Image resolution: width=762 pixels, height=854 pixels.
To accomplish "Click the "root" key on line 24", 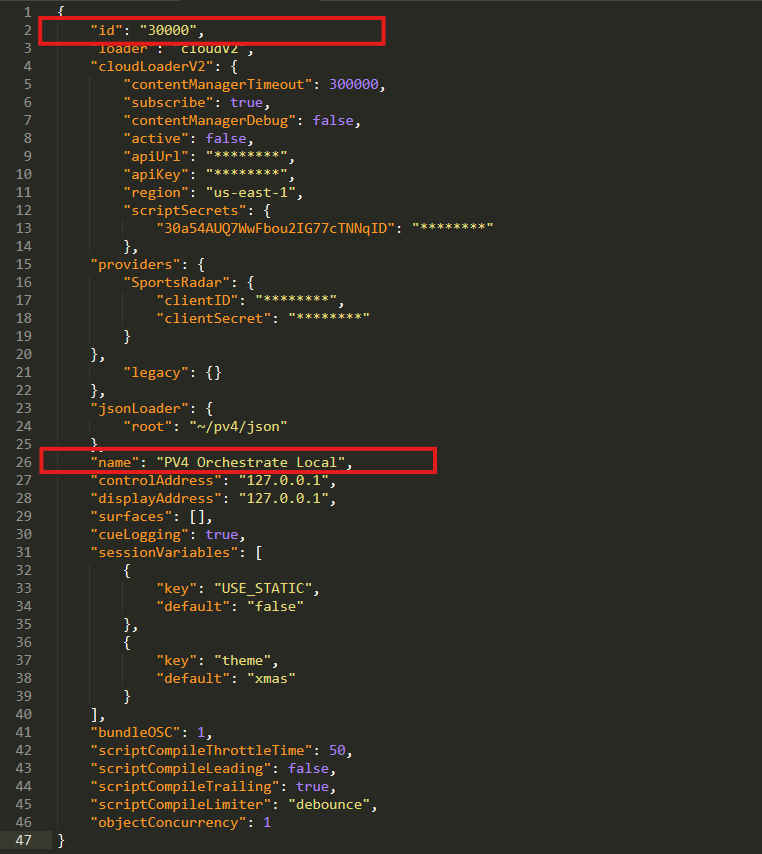I will (148, 426).
